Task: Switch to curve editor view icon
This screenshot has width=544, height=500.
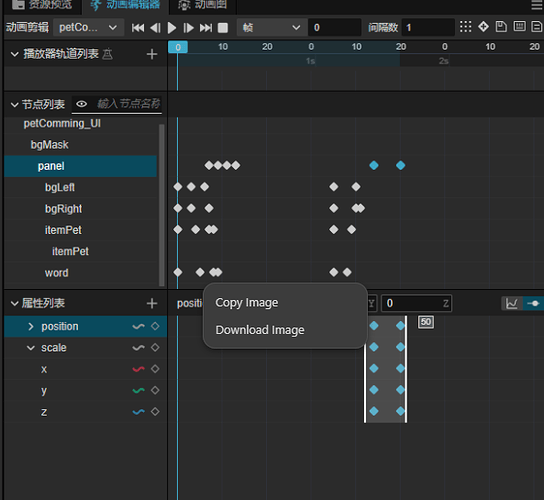Action: (512, 304)
